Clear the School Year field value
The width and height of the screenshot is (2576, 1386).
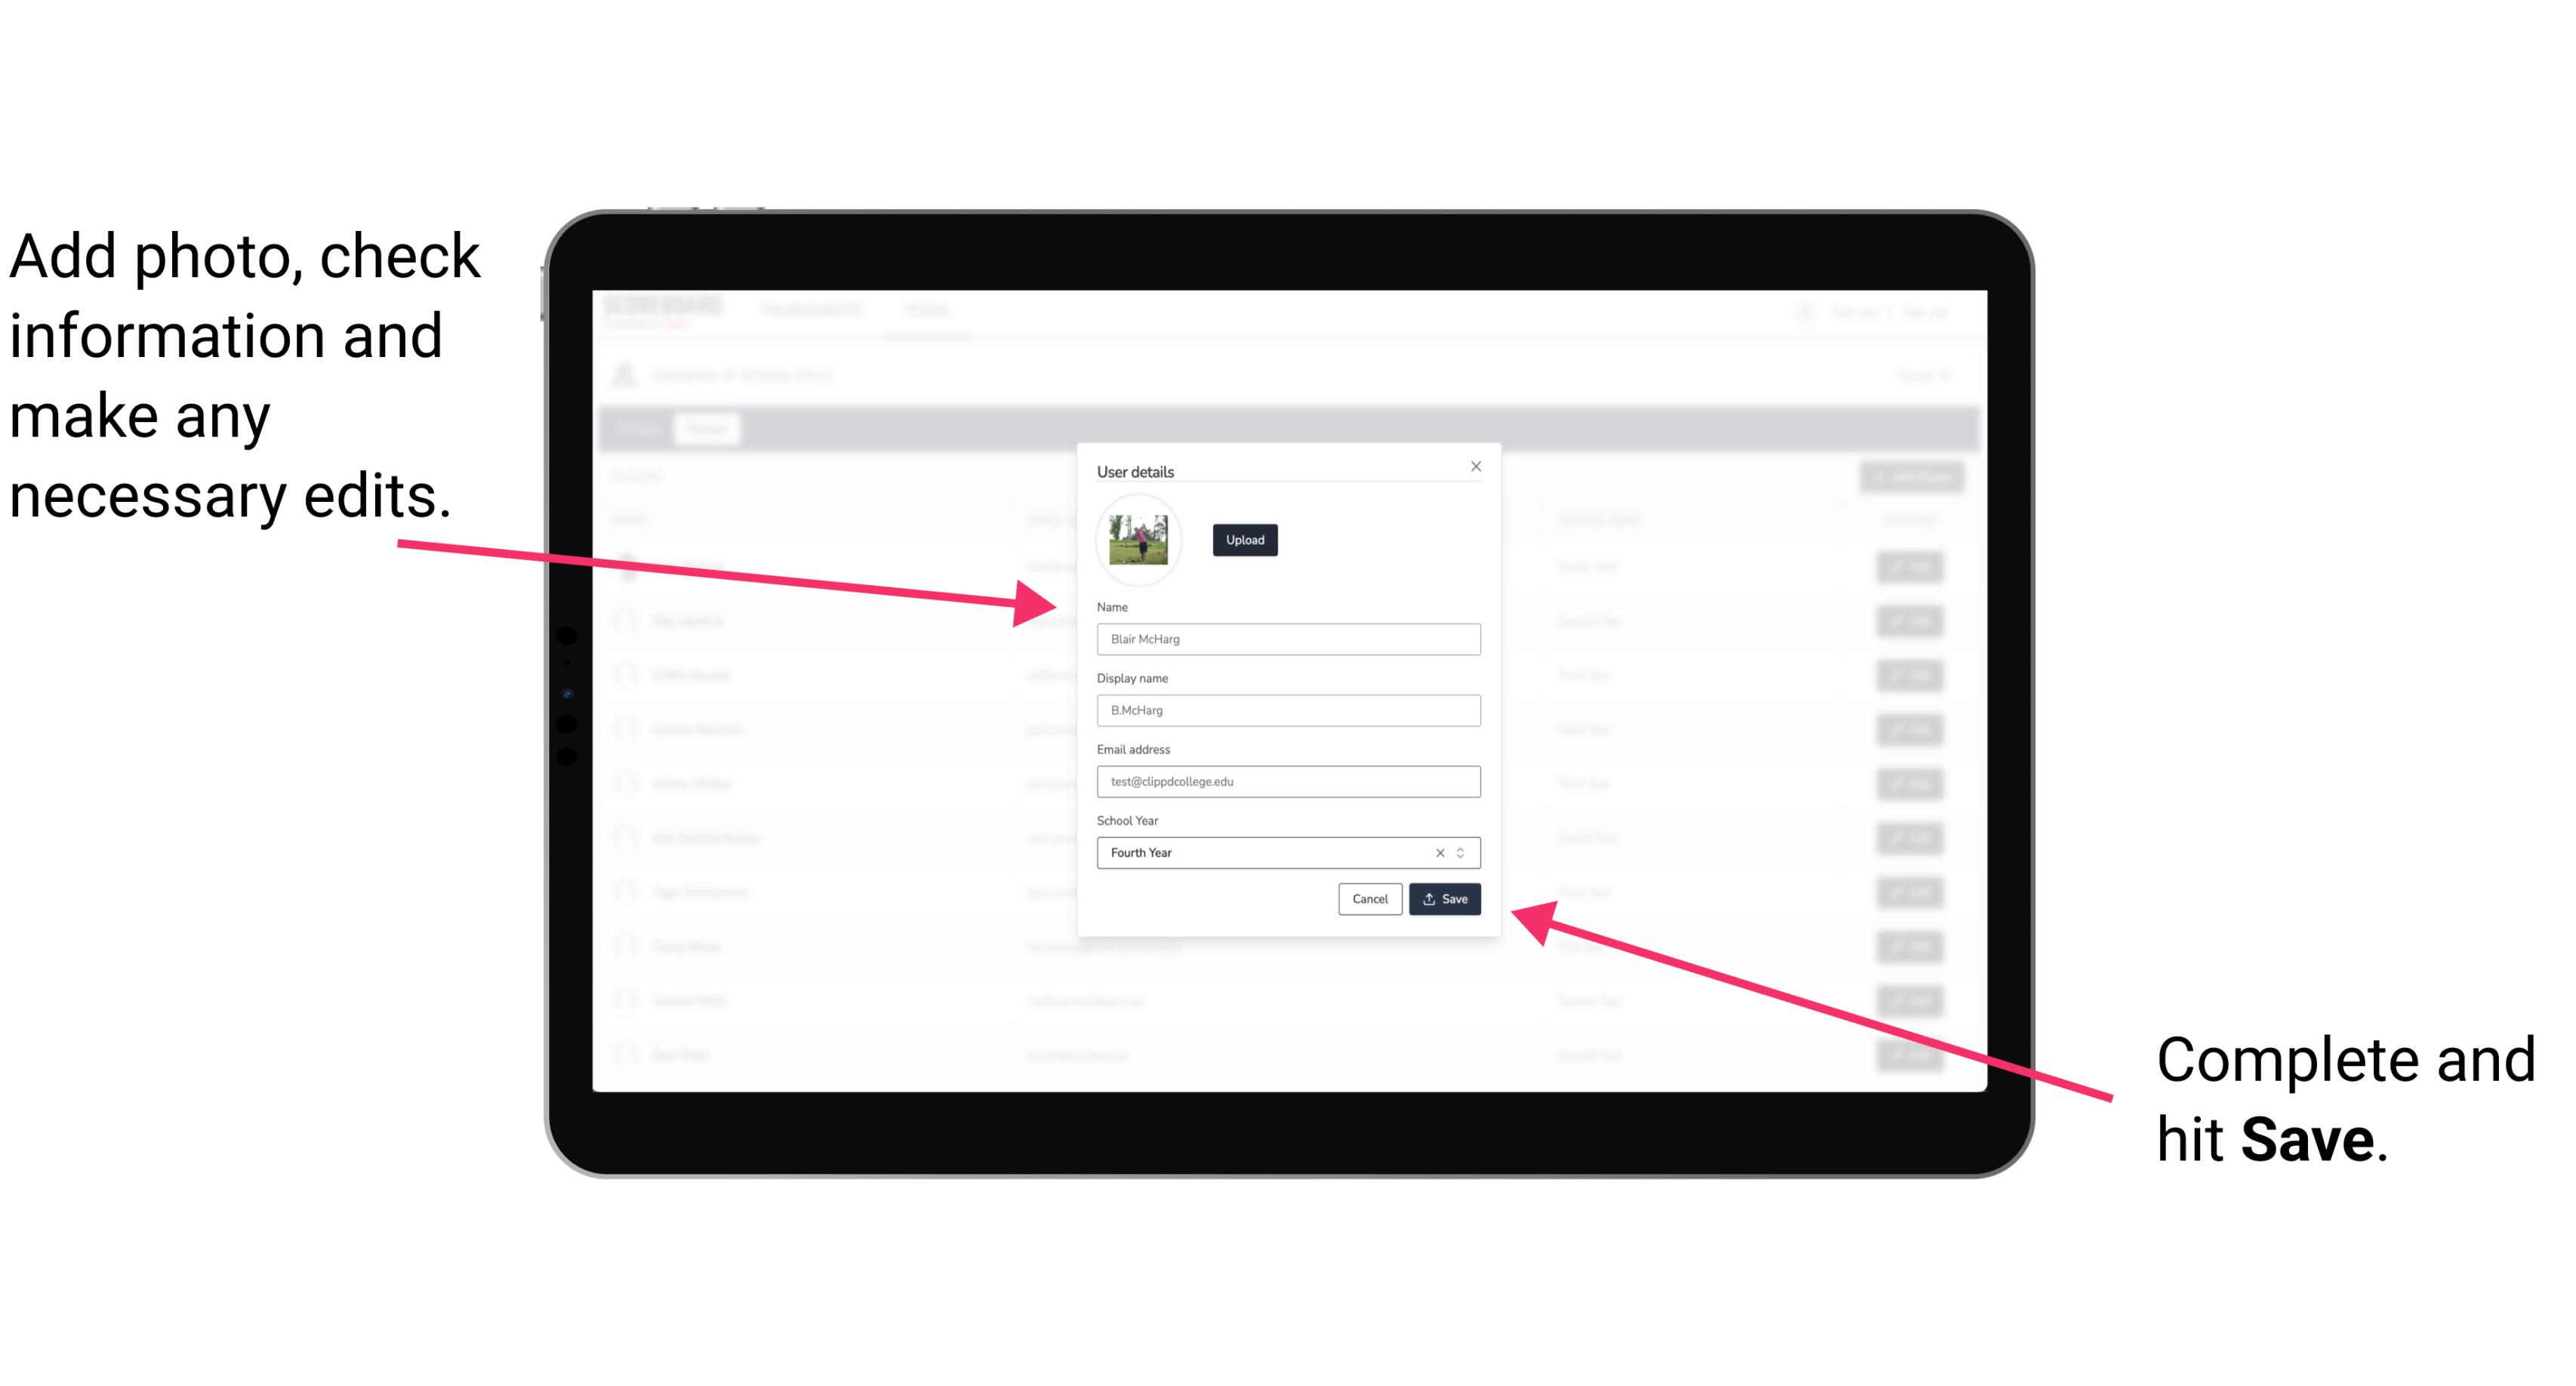[1439, 854]
